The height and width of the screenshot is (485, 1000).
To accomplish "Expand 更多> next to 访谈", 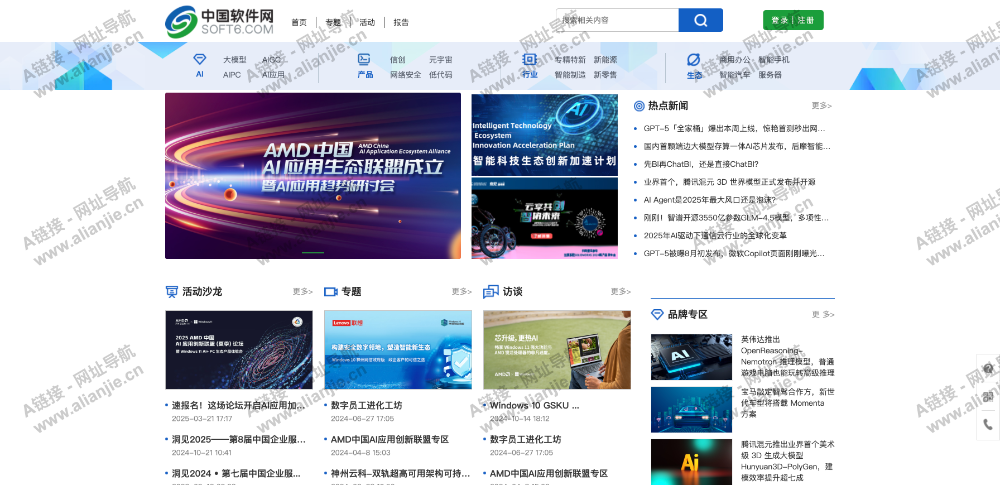I will tap(621, 292).
